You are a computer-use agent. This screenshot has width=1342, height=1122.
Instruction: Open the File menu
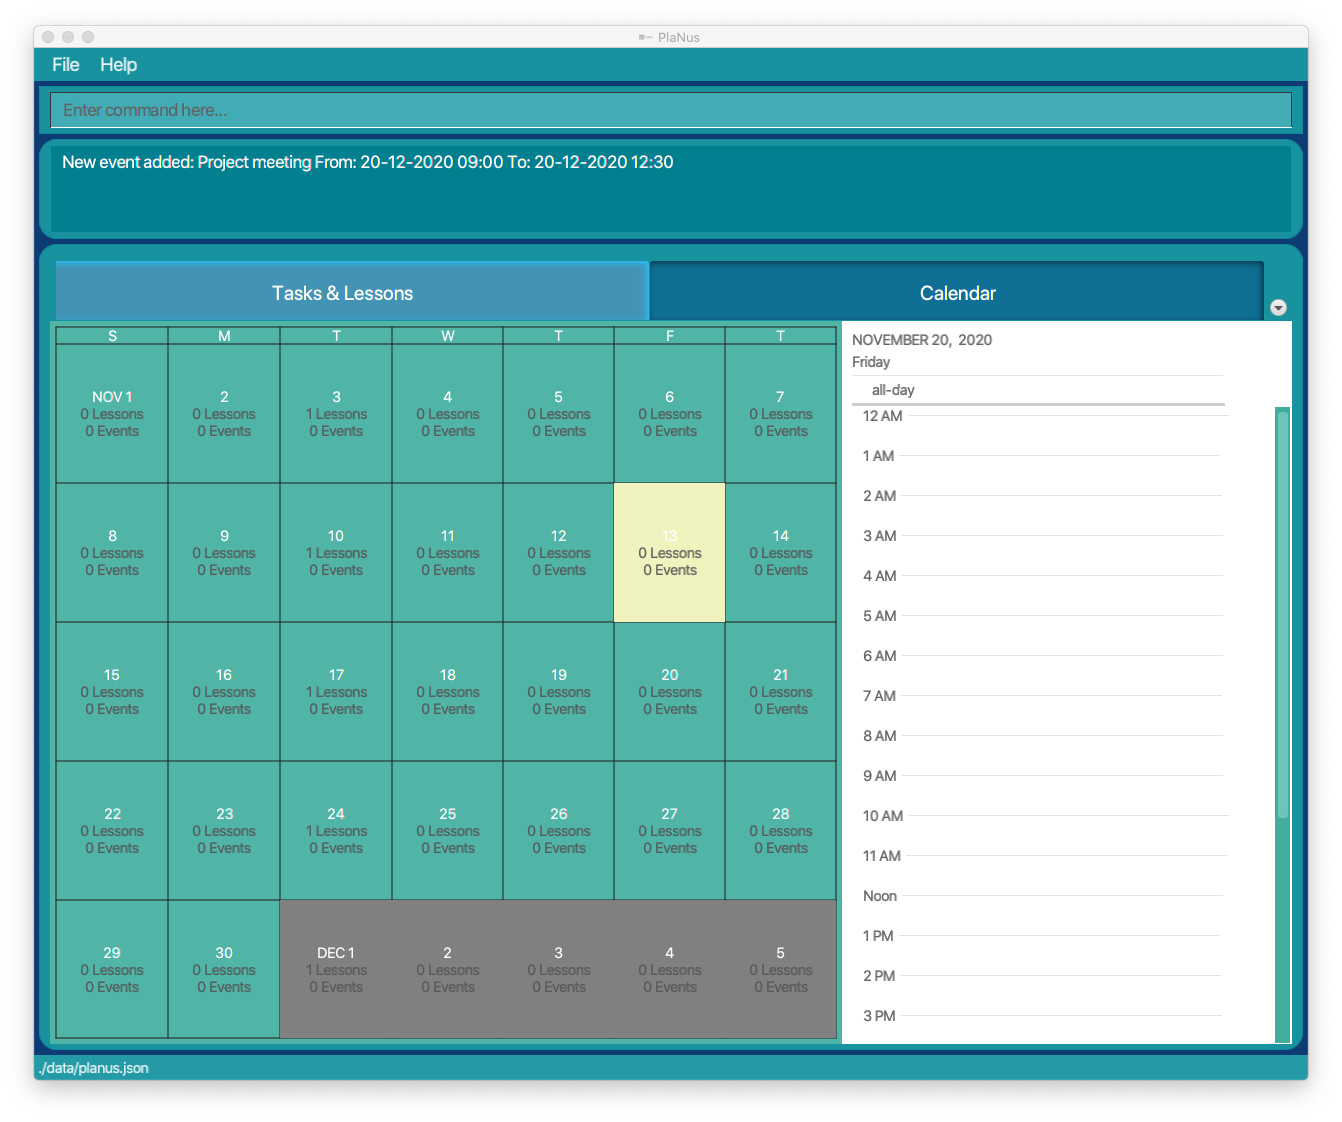(x=66, y=65)
